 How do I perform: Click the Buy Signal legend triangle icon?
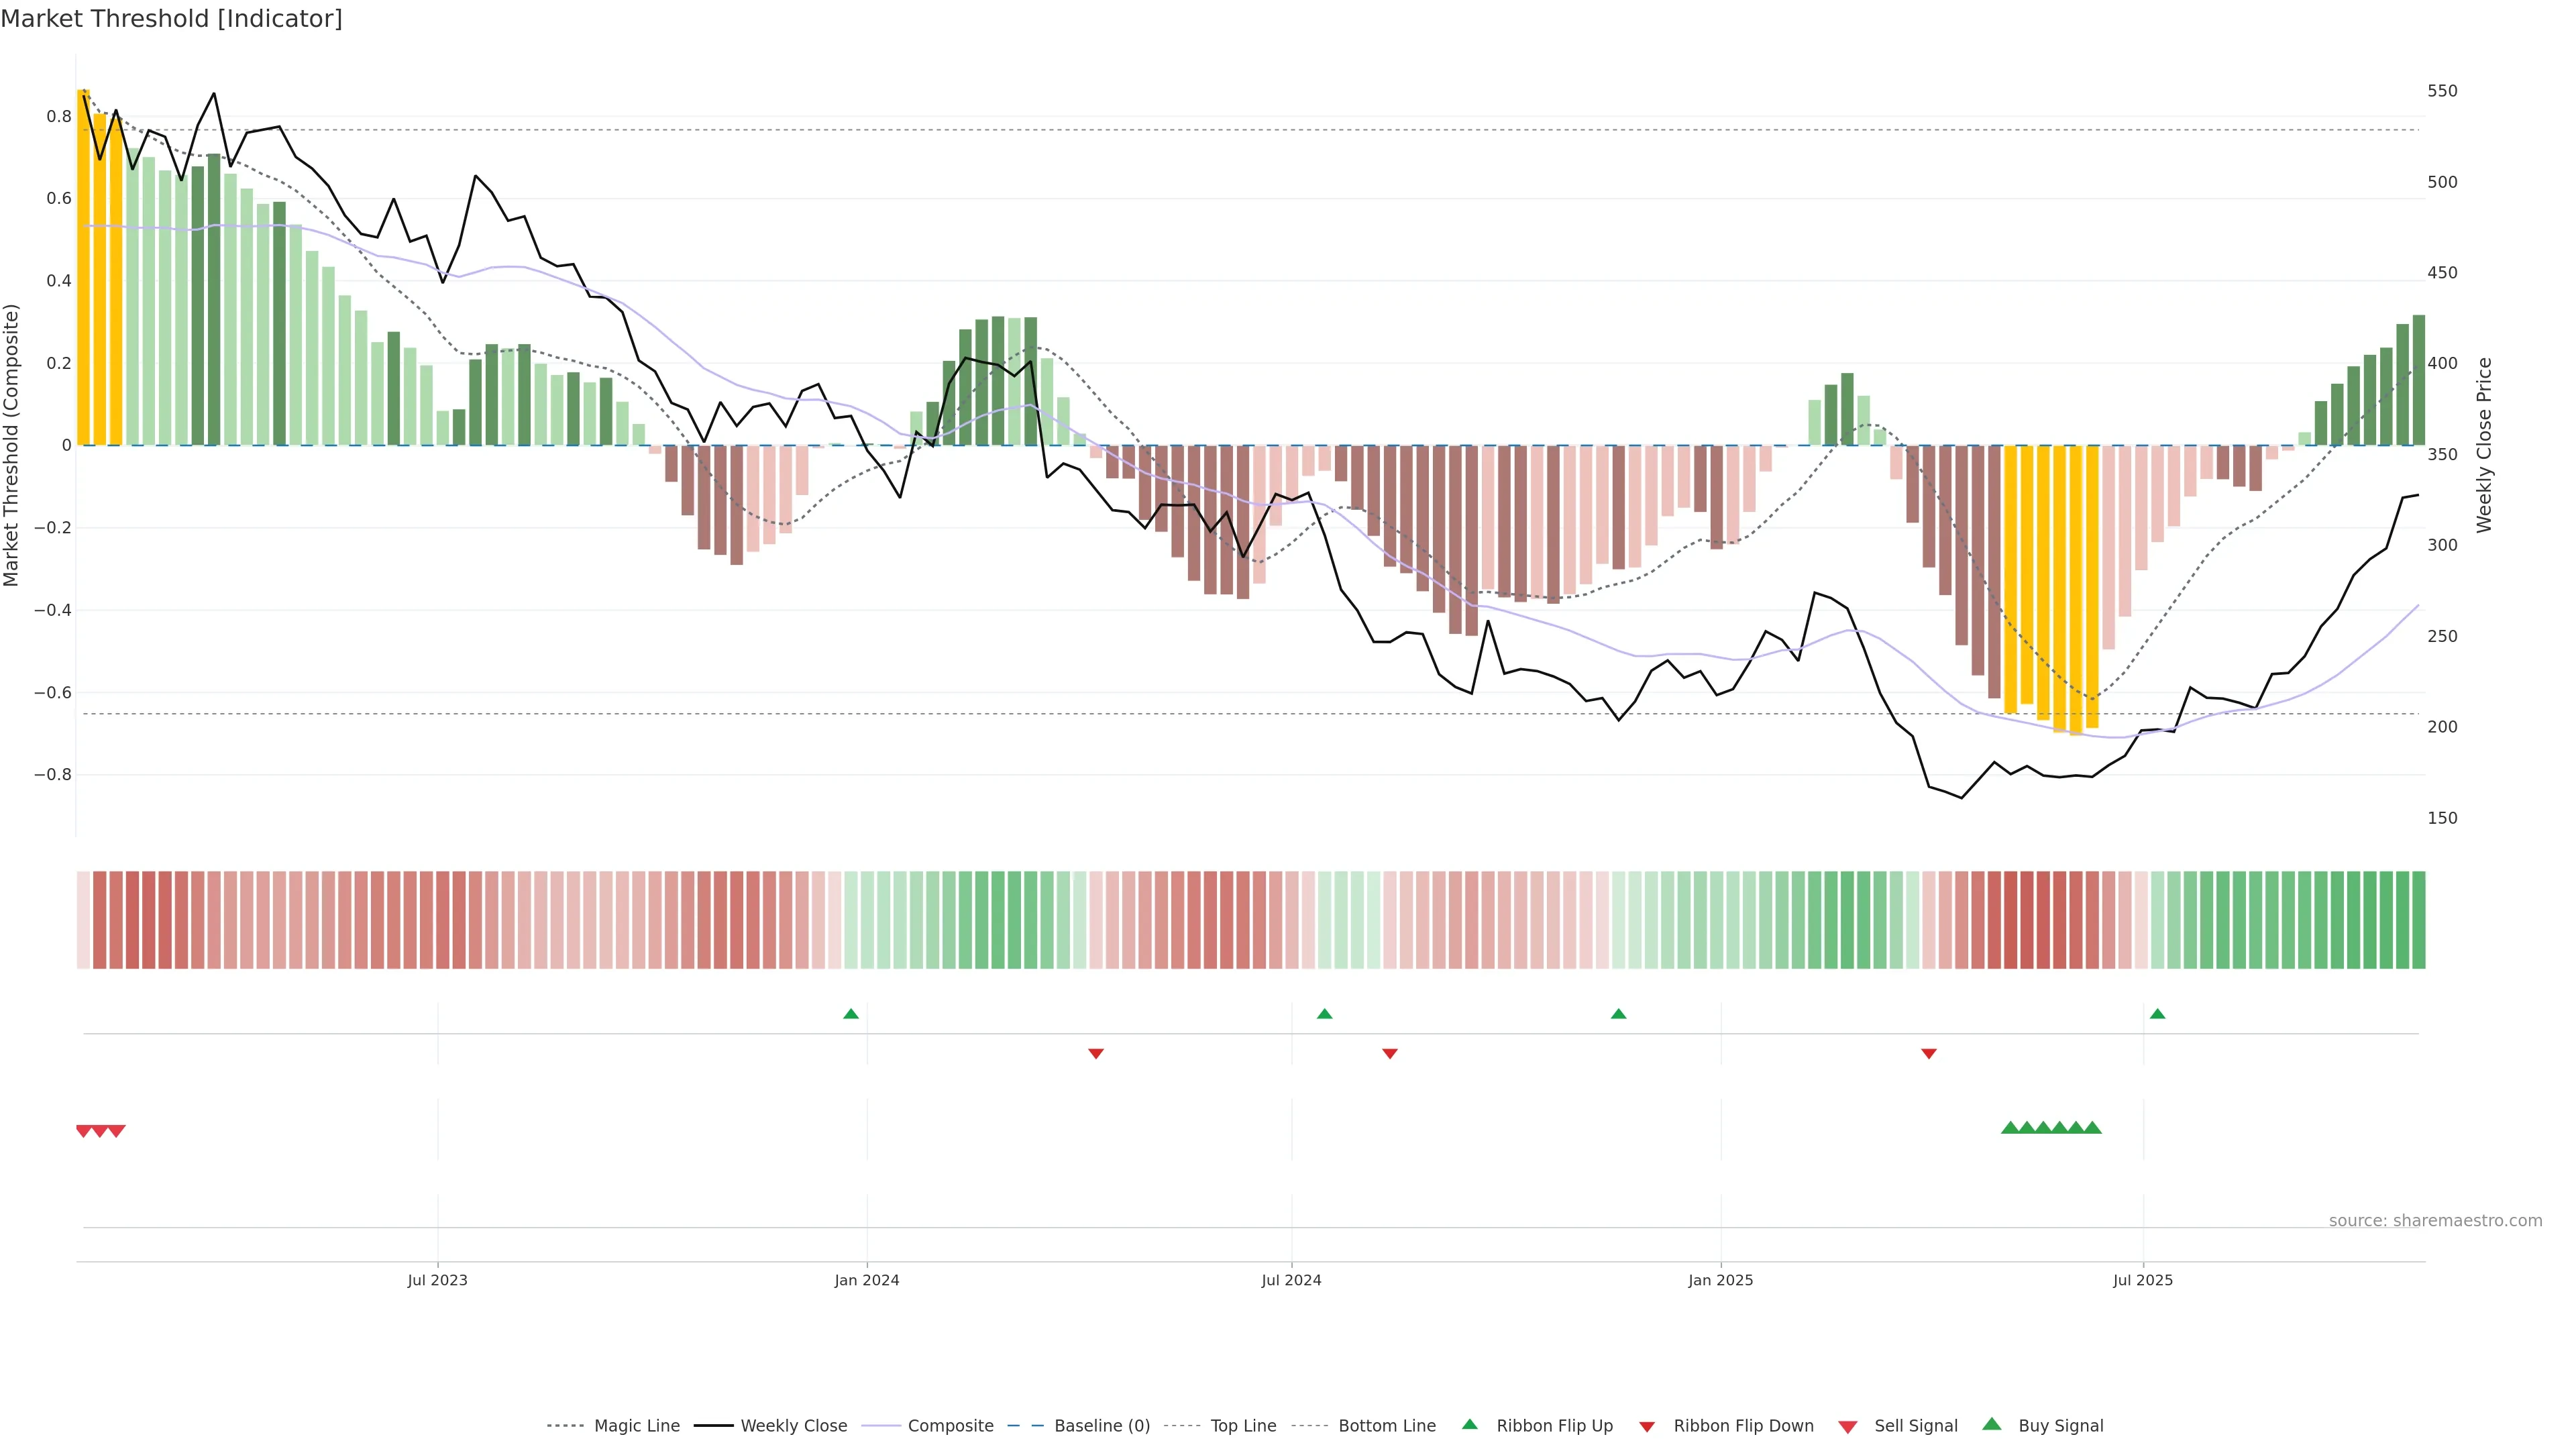coord(1992,1424)
